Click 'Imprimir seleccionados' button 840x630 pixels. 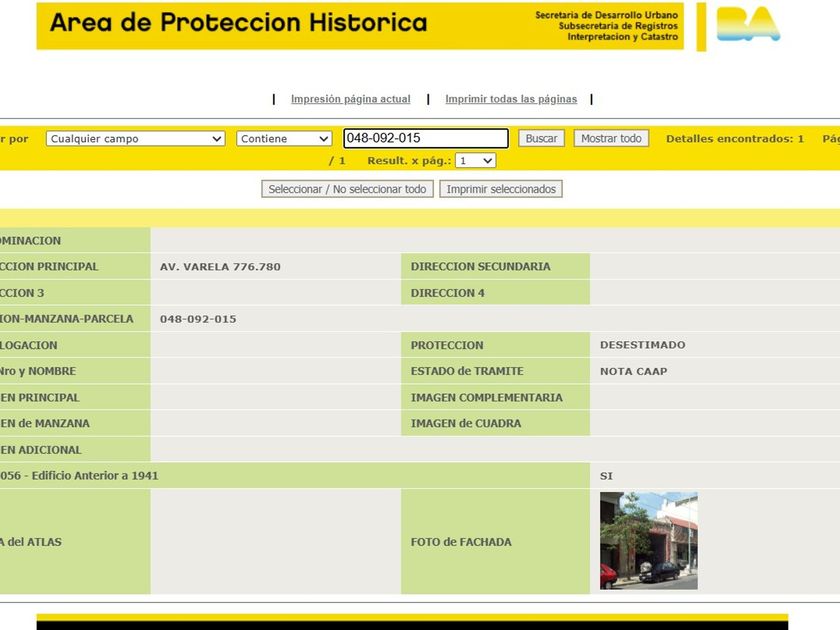click(x=501, y=189)
